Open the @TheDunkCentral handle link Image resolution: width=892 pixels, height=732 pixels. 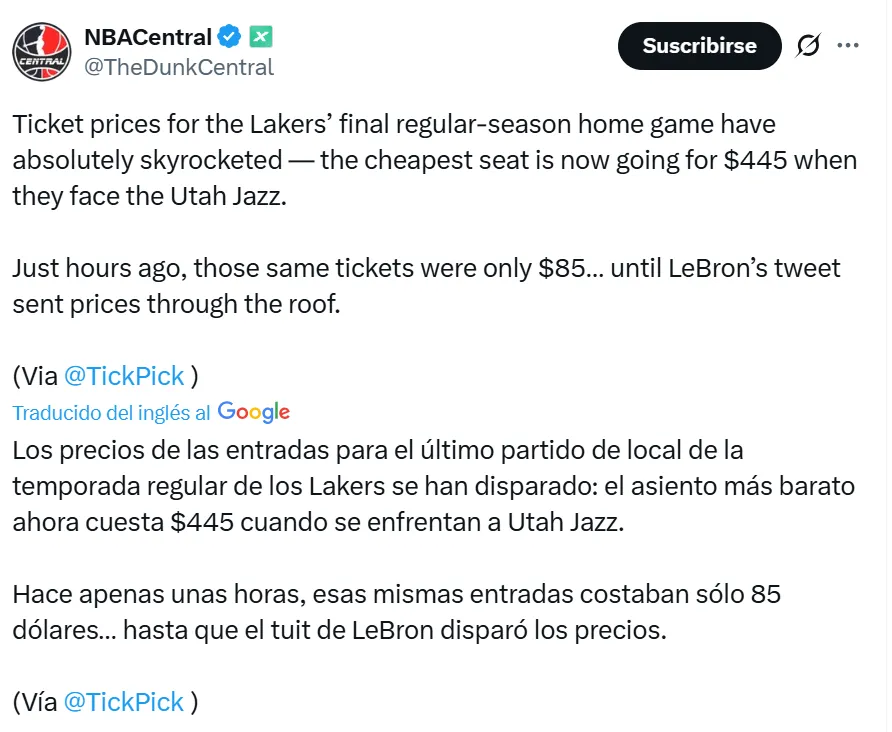(x=178, y=67)
